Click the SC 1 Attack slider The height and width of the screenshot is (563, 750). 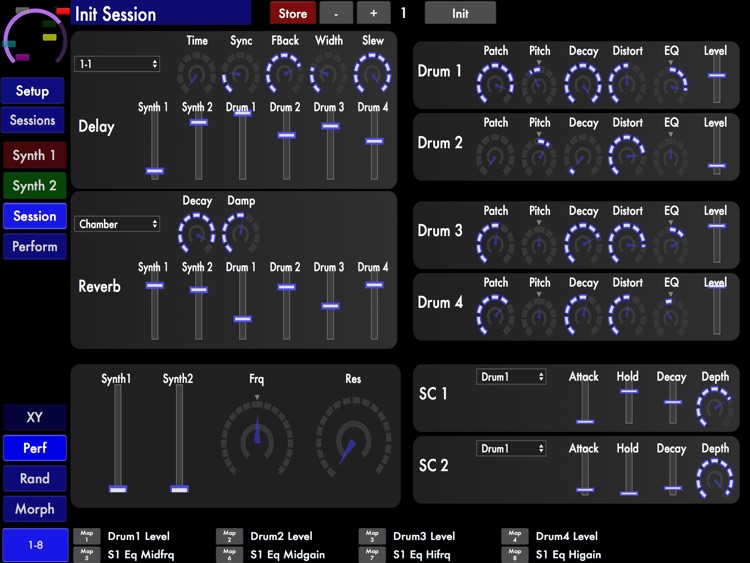585,404
